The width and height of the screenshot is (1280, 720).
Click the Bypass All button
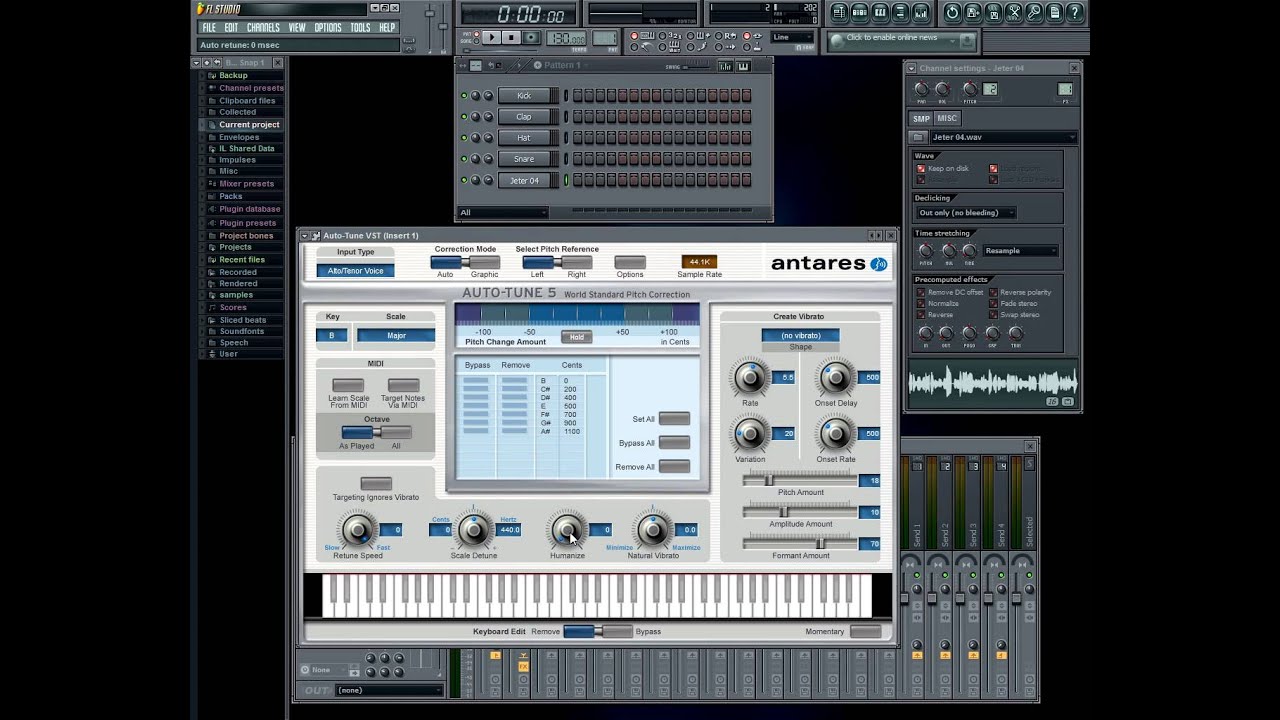pos(674,443)
